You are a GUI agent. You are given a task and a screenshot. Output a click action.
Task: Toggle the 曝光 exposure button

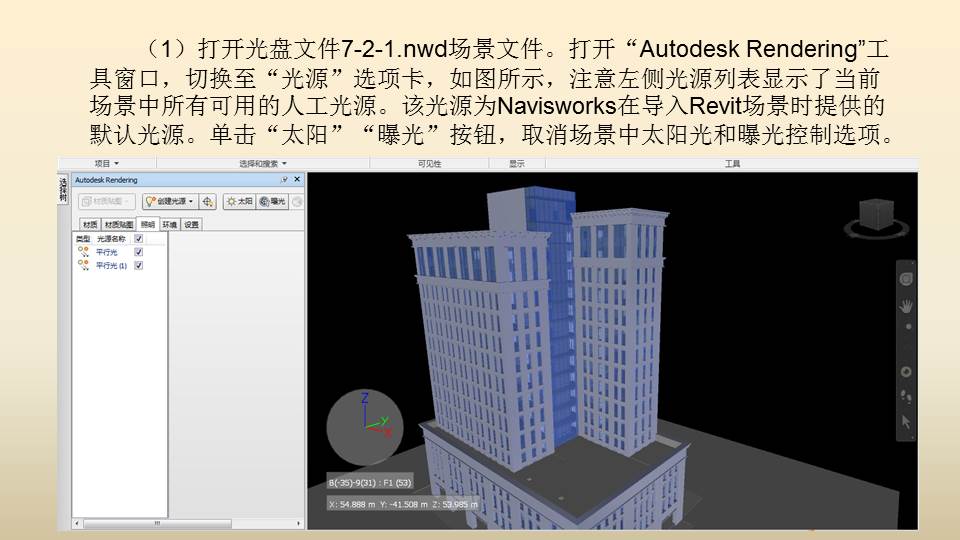(x=272, y=201)
